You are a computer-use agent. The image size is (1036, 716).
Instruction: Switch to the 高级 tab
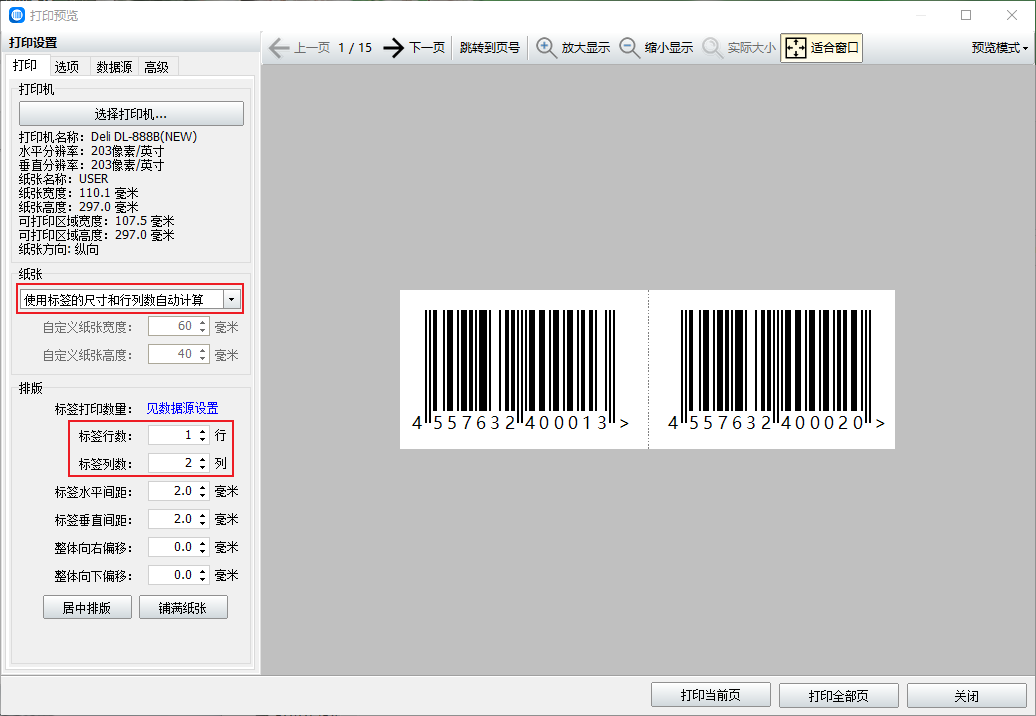157,67
